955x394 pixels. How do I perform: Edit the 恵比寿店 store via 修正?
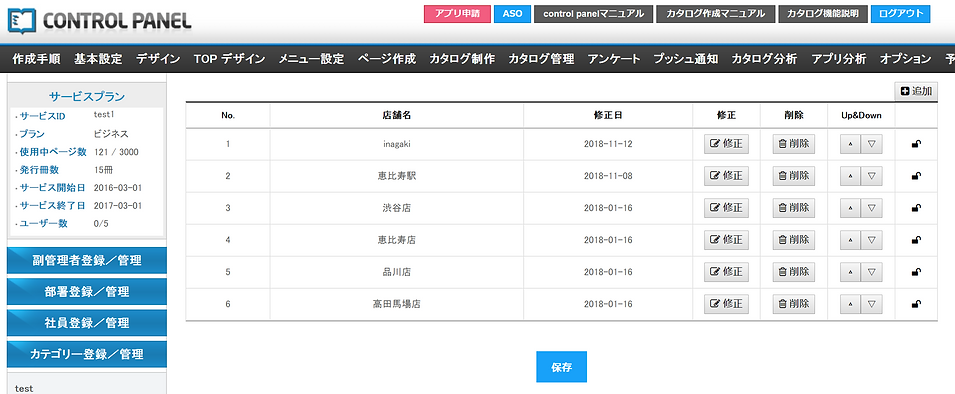click(x=726, y=240)
